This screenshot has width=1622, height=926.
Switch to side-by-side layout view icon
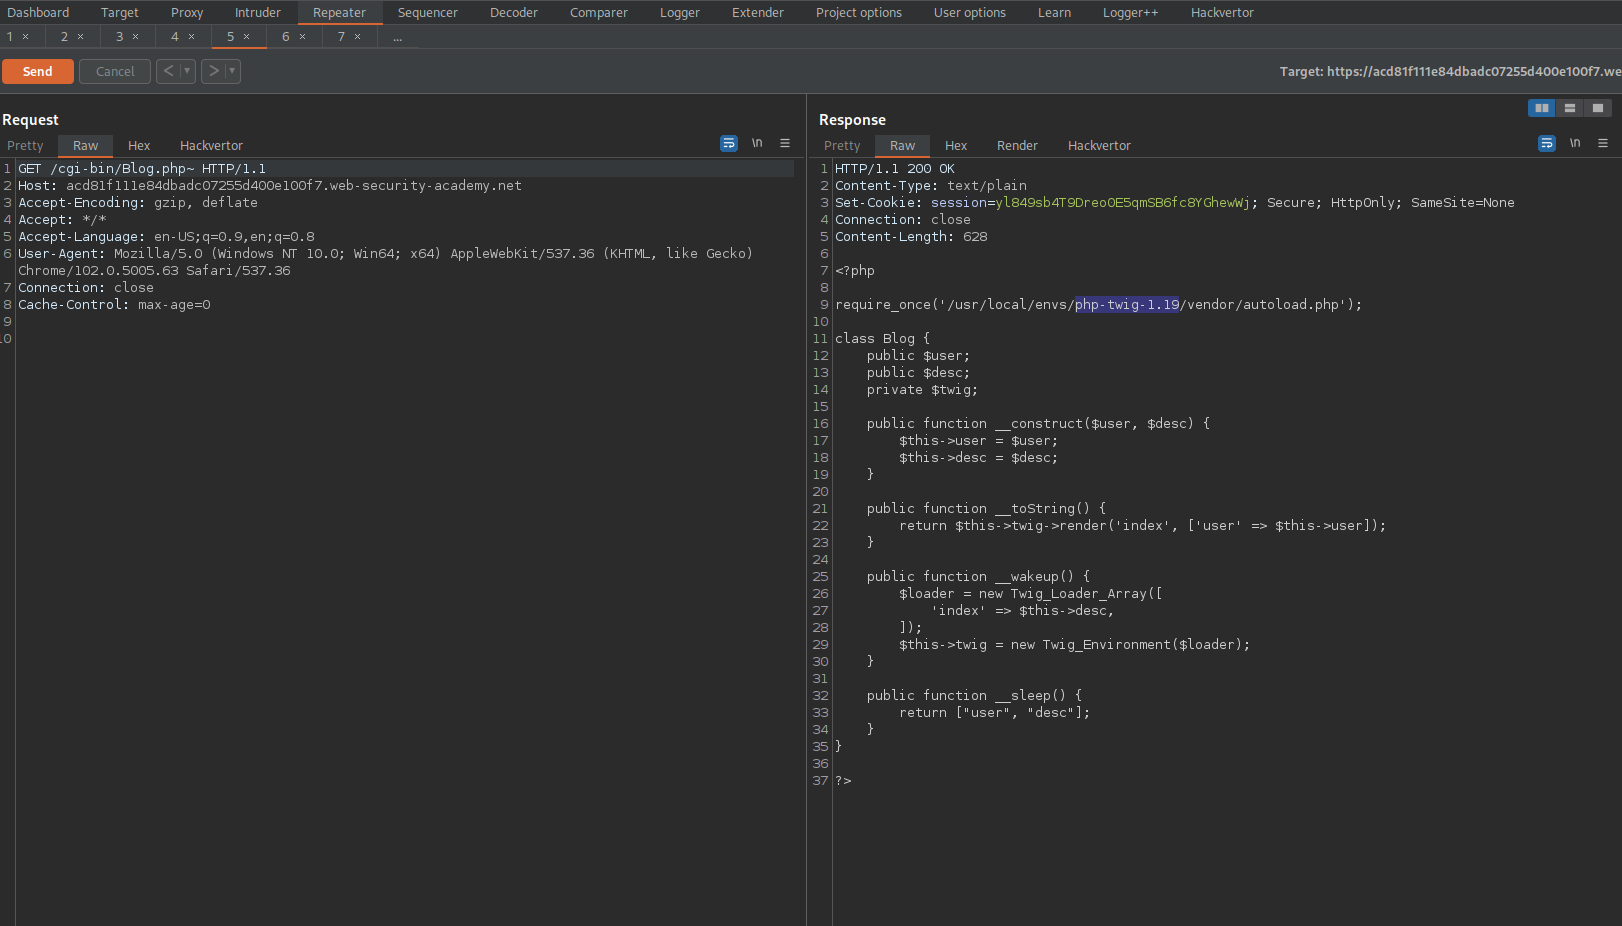[1542, 108]
